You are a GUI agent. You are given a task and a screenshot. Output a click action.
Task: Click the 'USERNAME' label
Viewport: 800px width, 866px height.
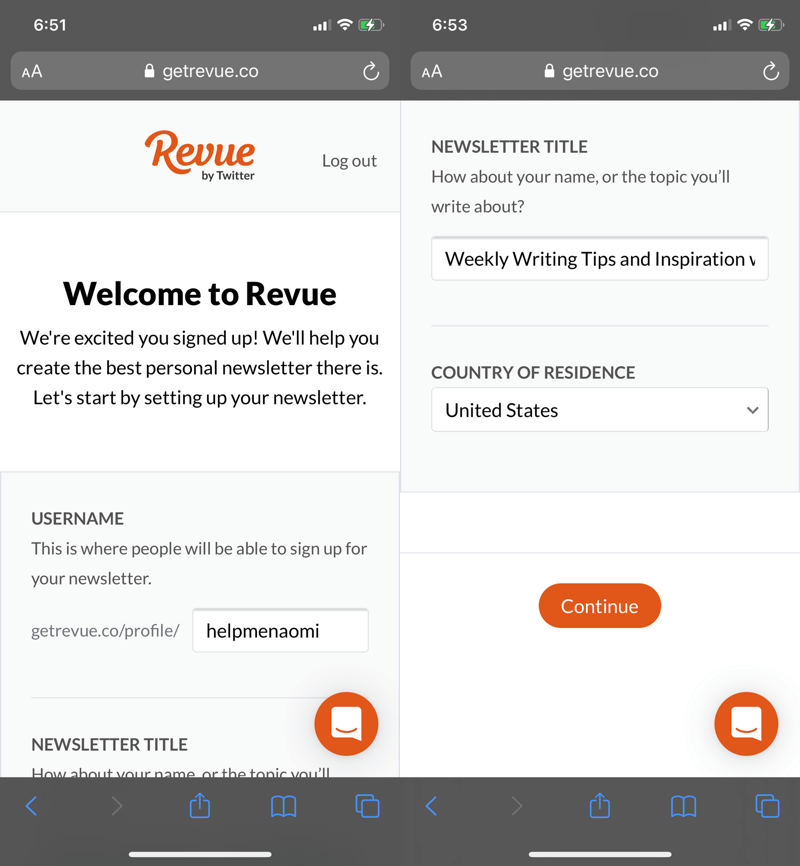click(x=77, y=519)
